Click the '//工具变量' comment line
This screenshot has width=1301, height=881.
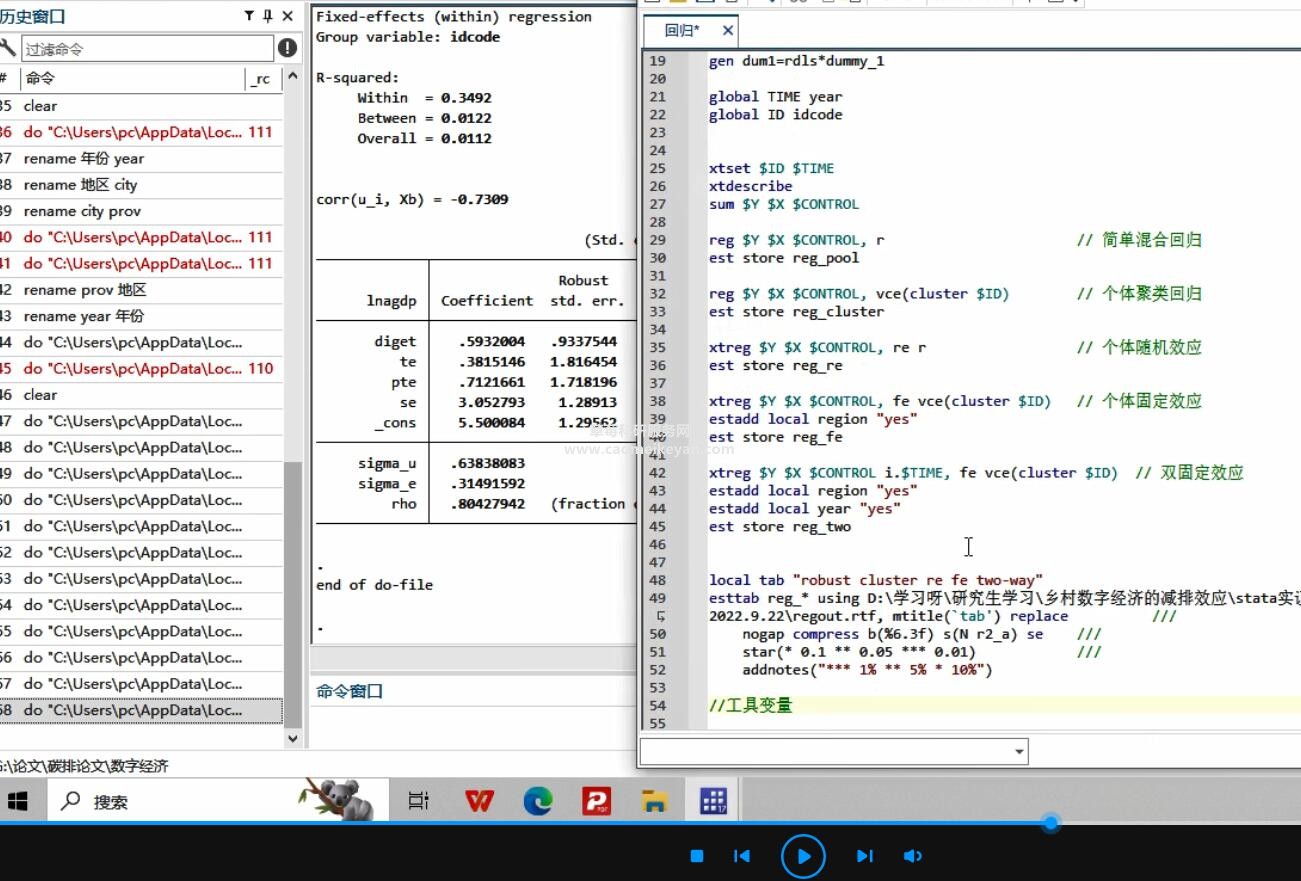[750, 706]
